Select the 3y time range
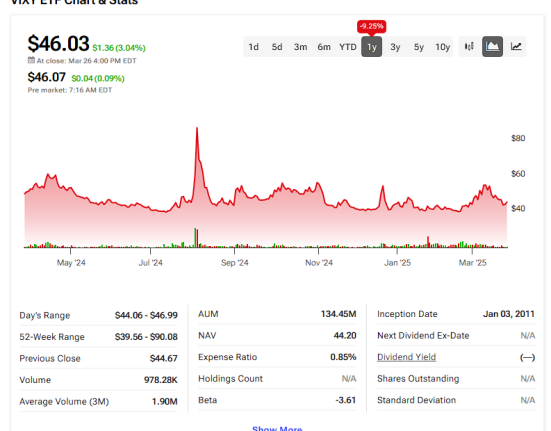The width and height of the screenshot is (551, 431). [x=395, y=47]
